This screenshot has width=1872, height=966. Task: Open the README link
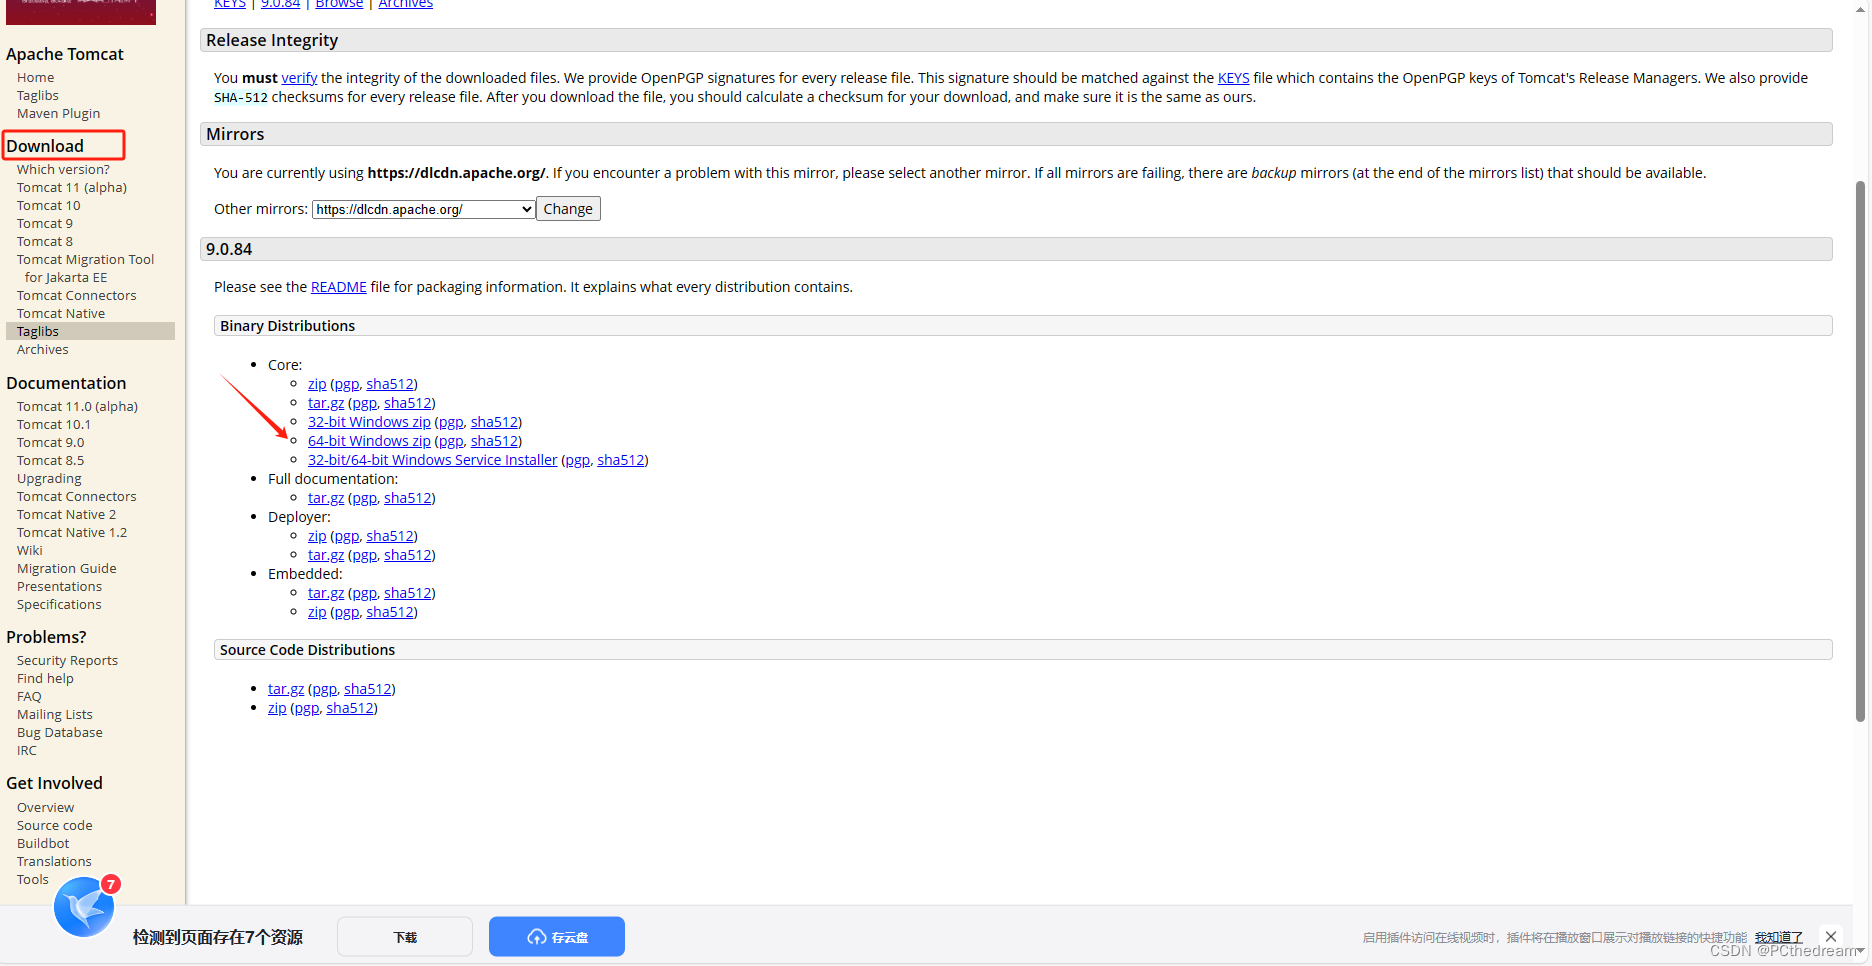pos(339,287)
